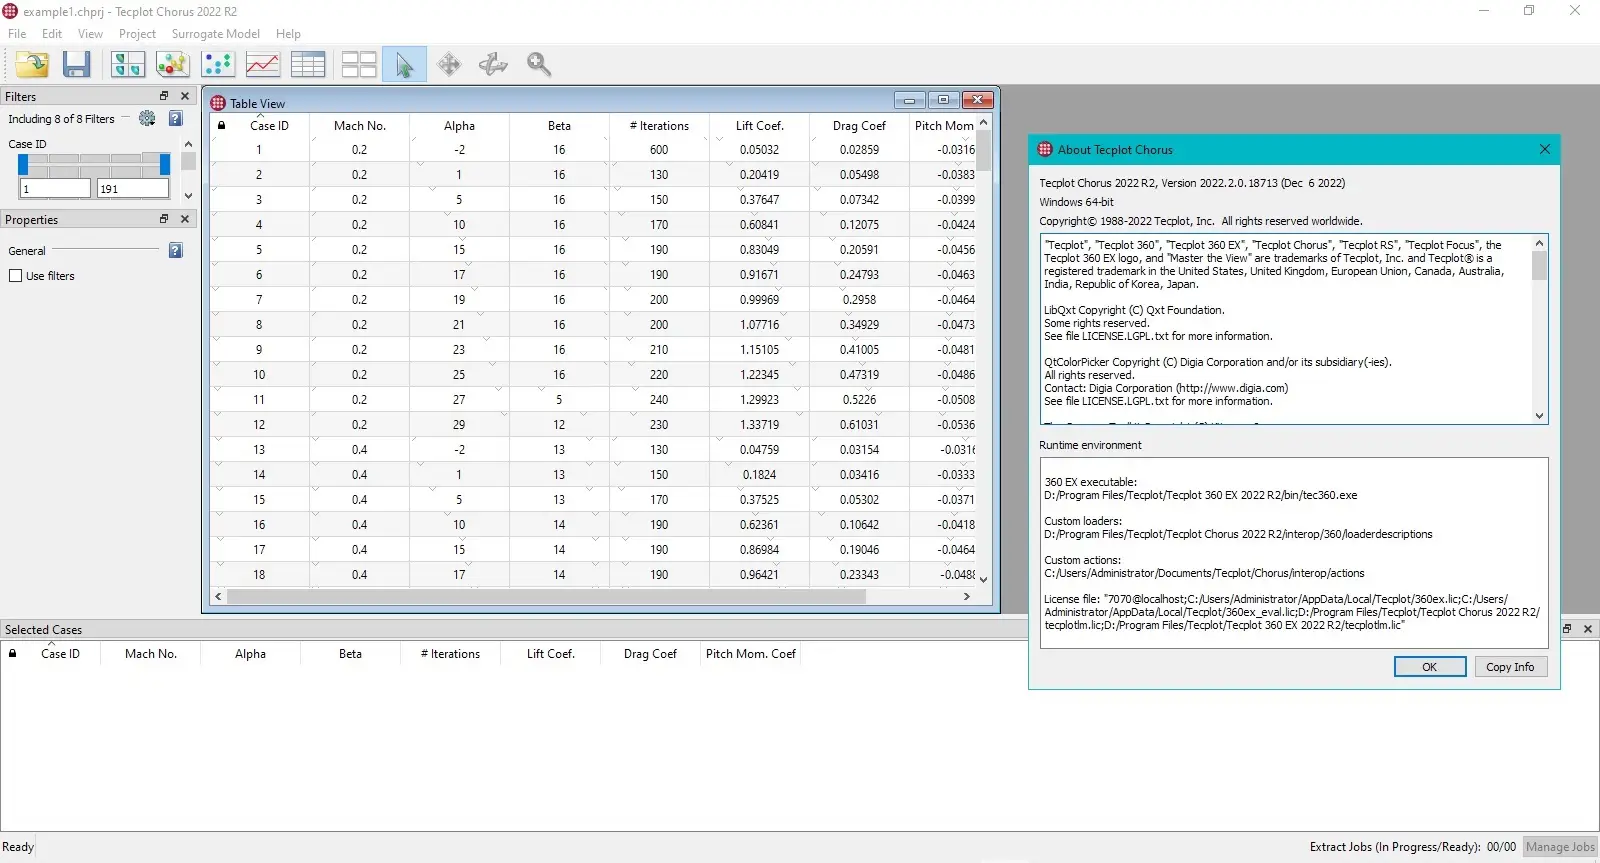Screen dimensions: 1600x863
Task: Open help for the Filters panel
Action: click(x=175, y=118)
